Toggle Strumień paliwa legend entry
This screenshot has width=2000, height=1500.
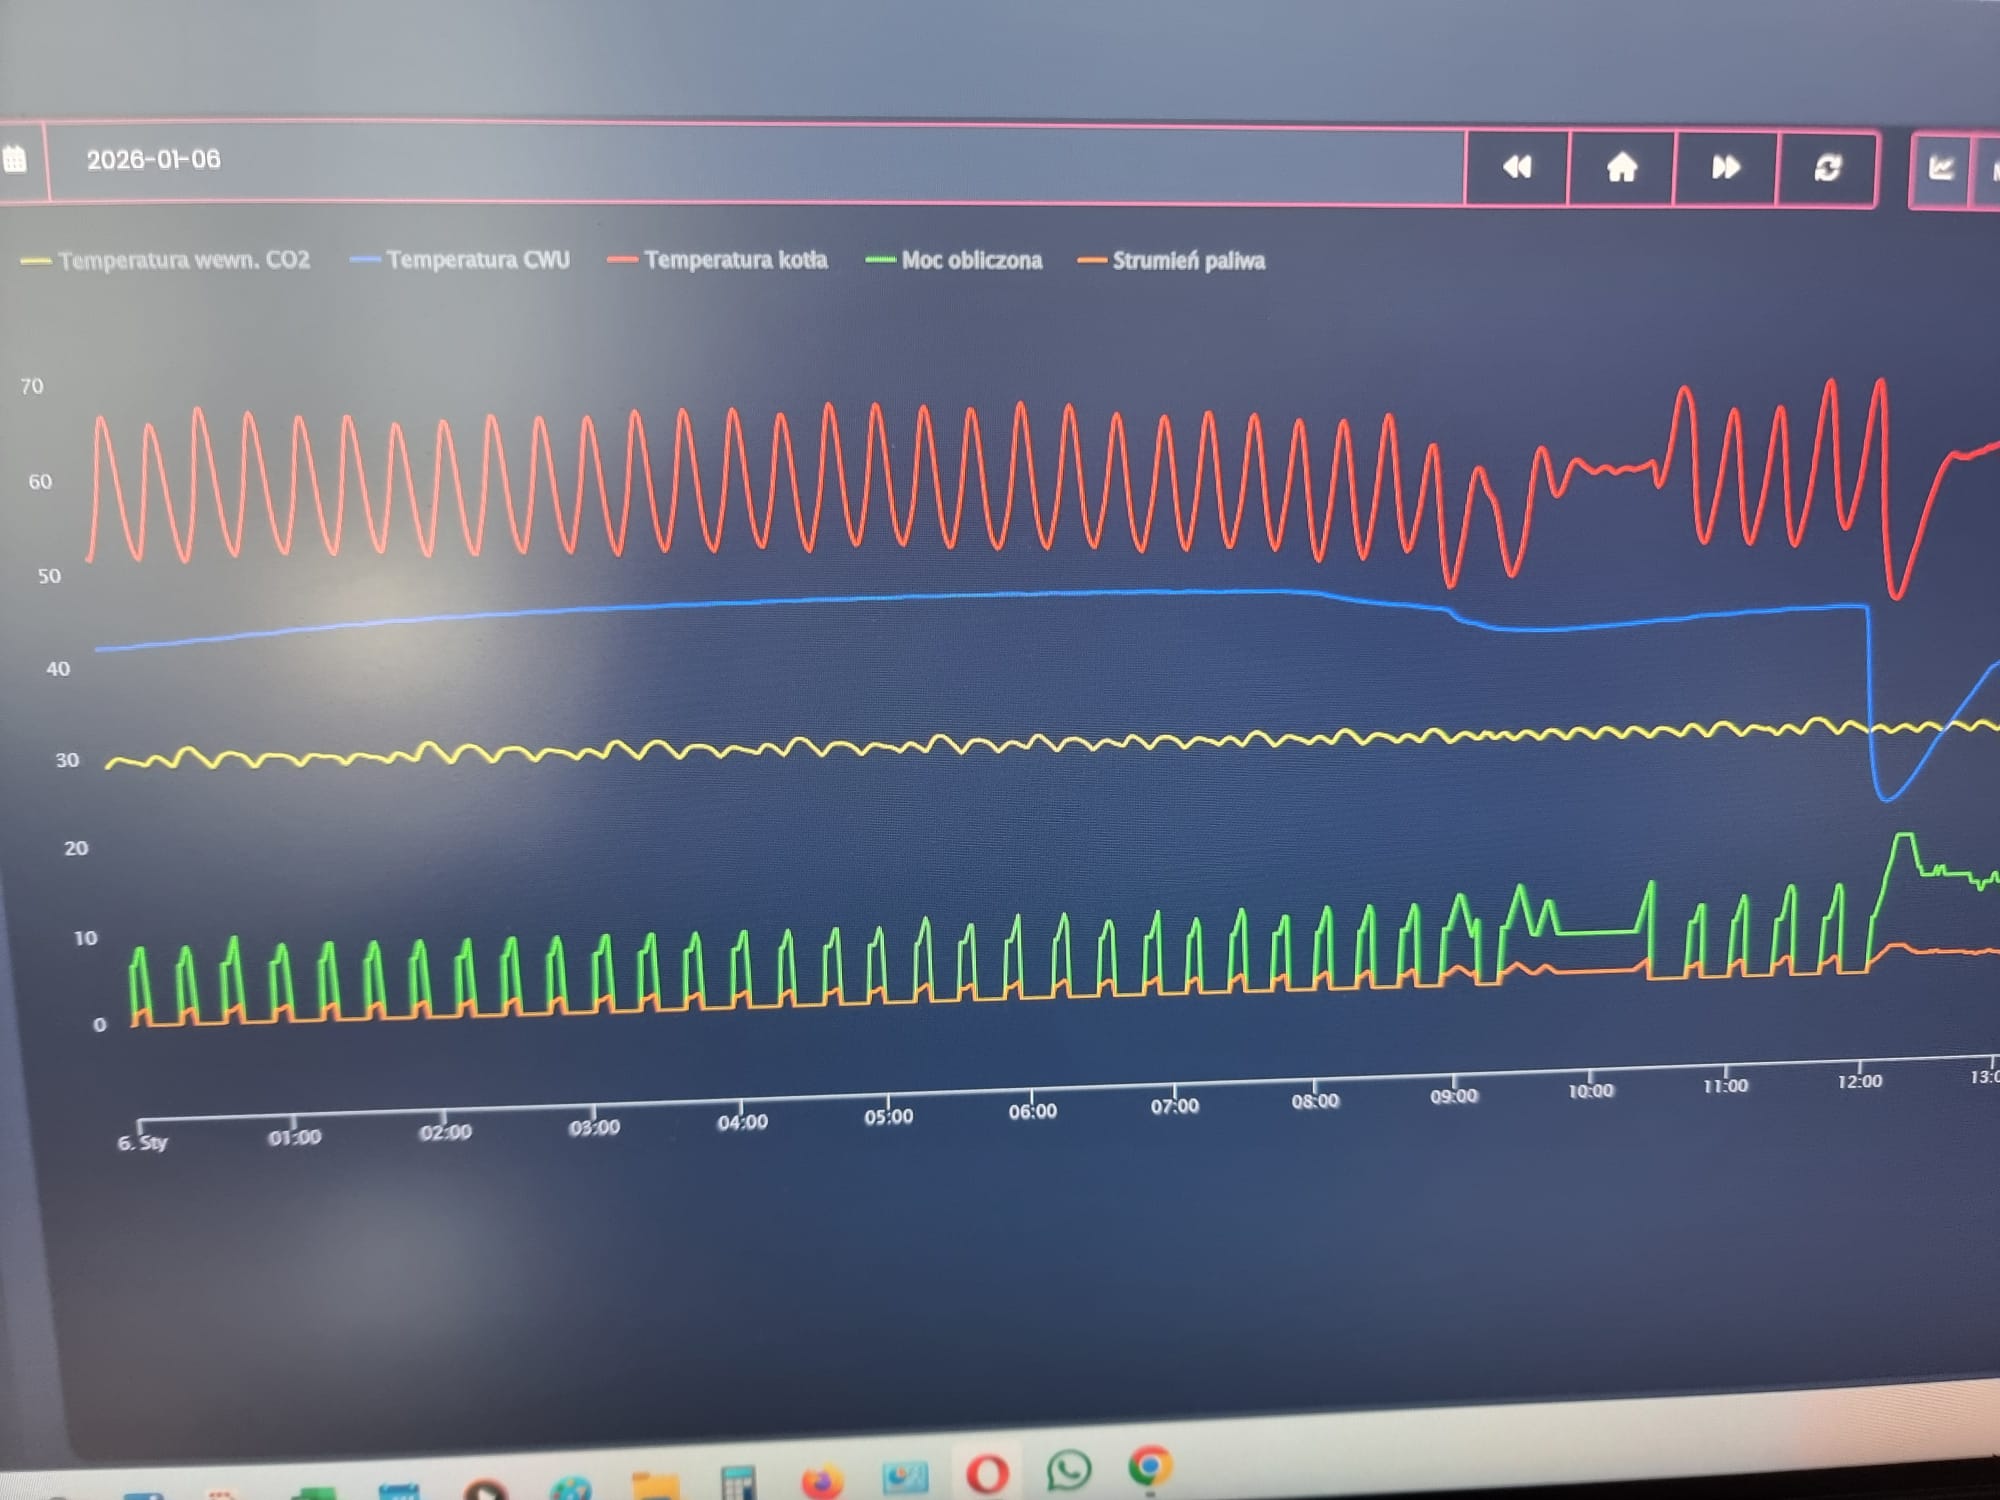click(1188, 261)
